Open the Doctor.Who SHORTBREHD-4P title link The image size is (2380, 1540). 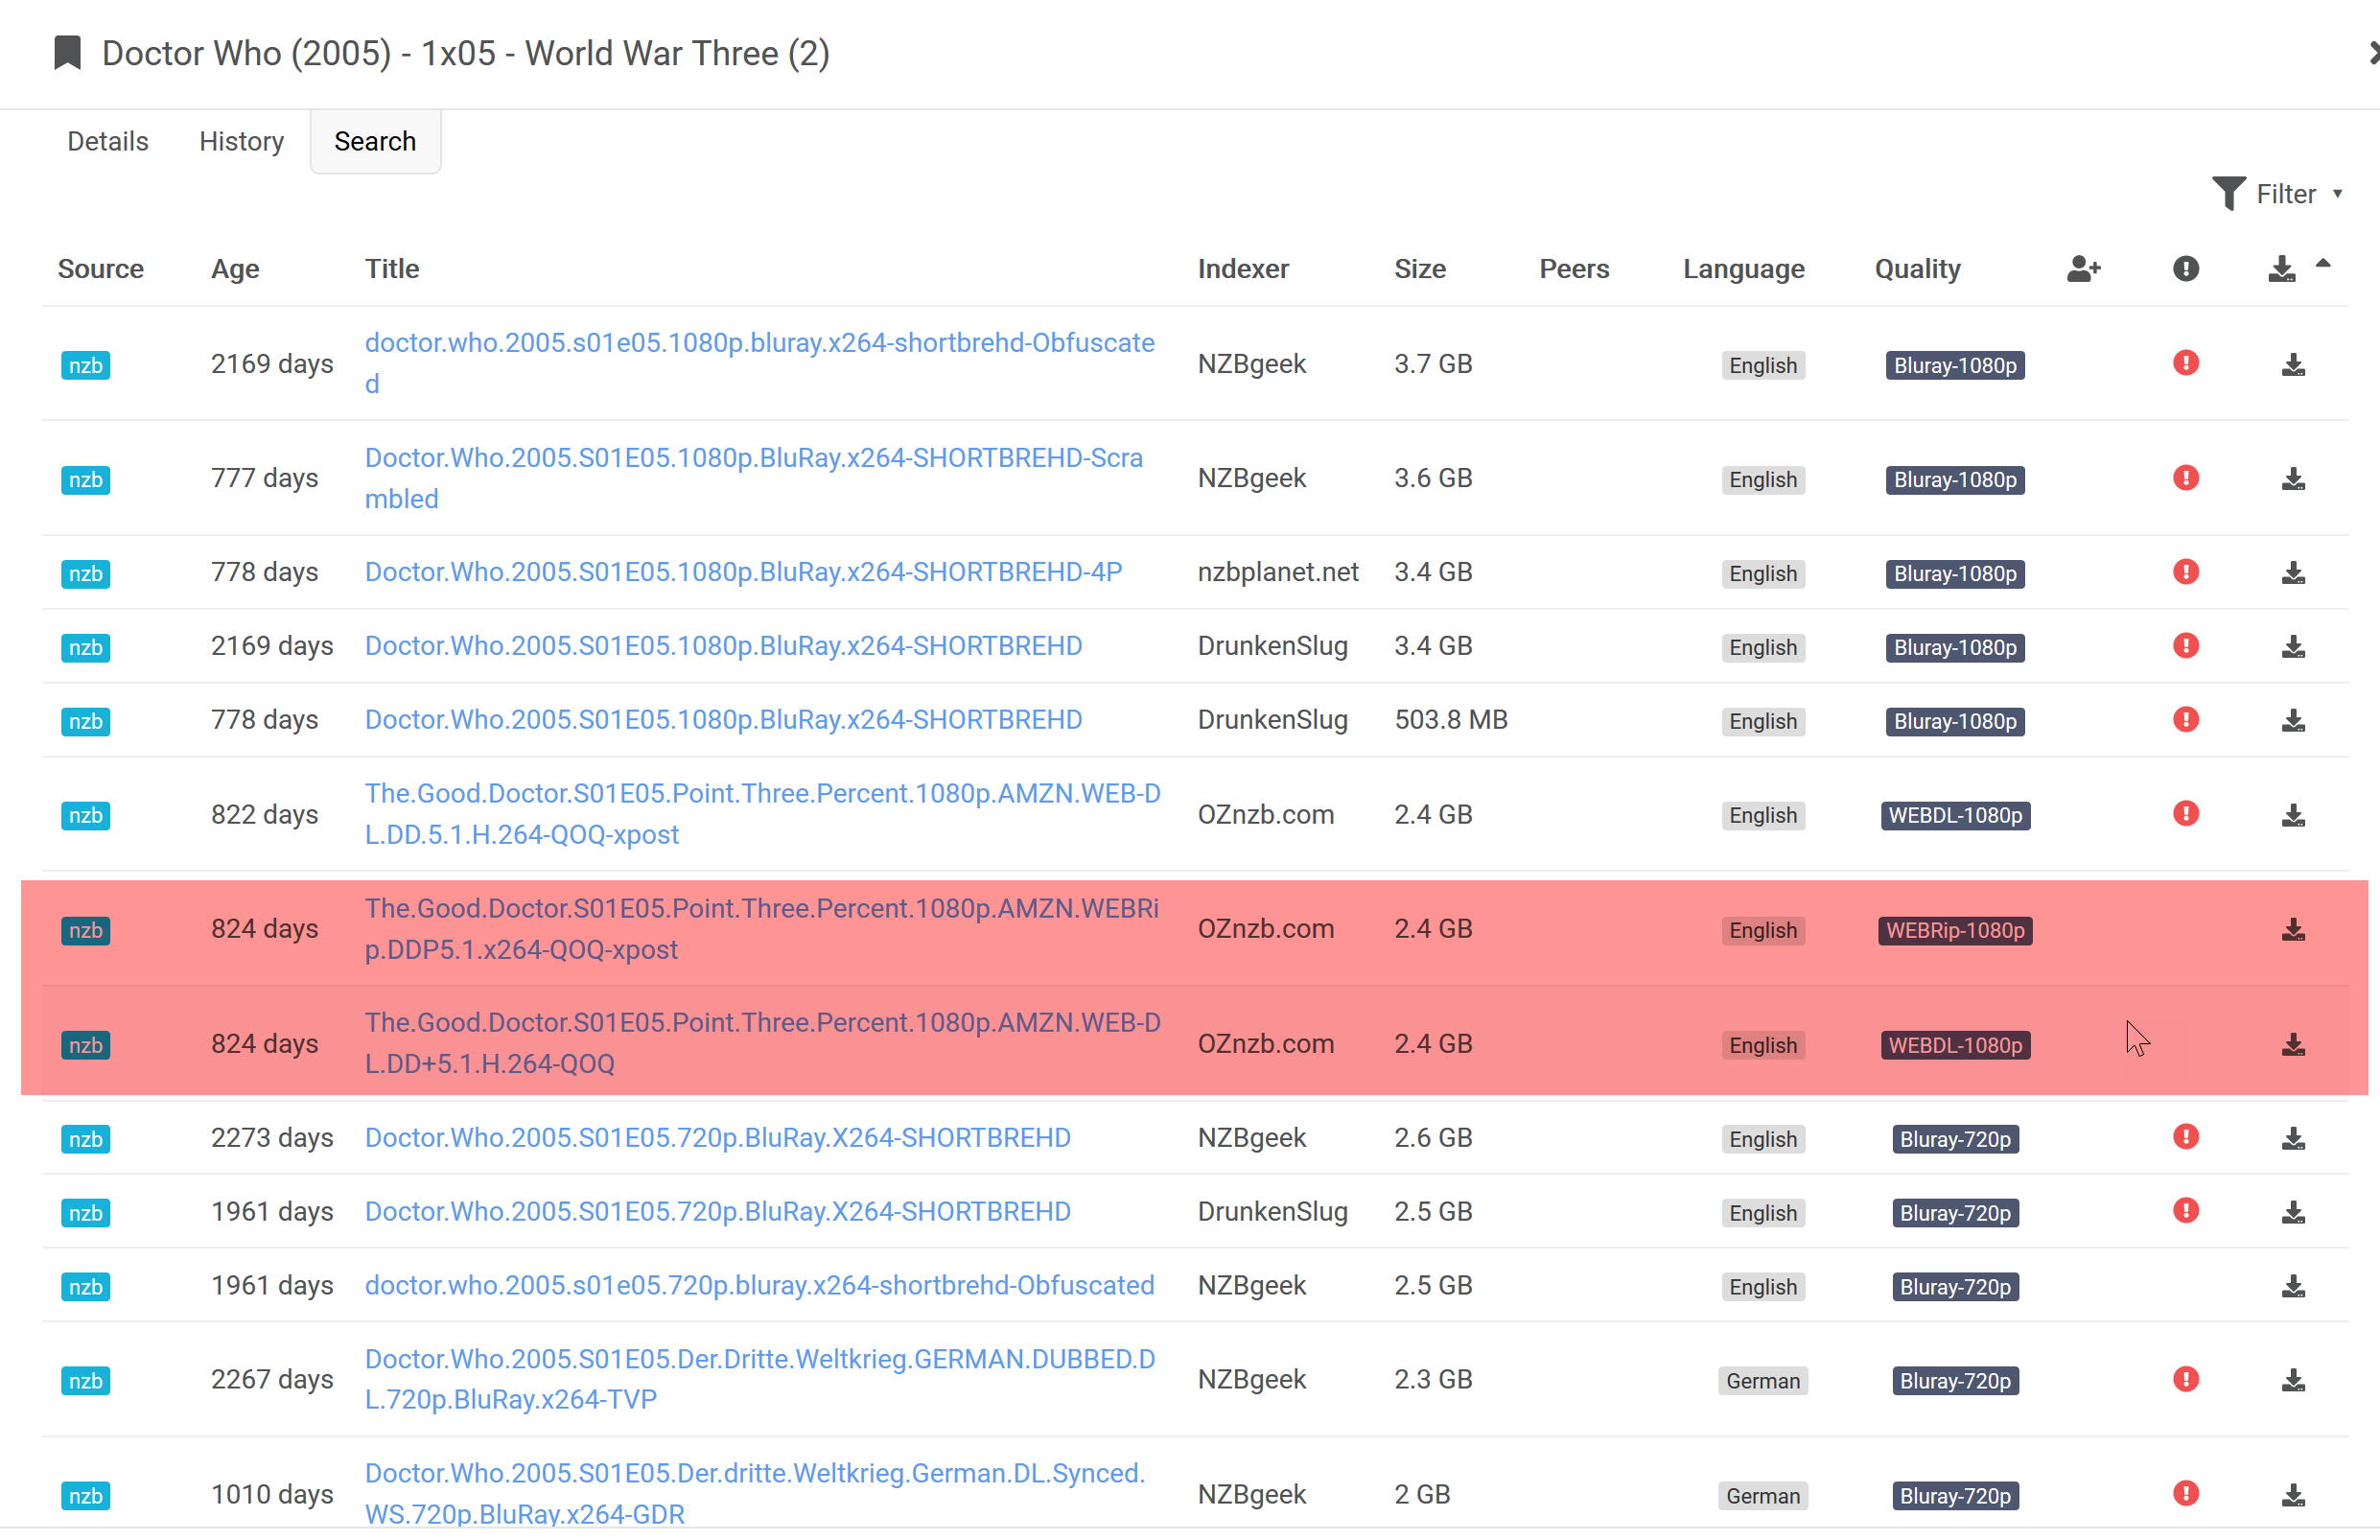click(743, 572)
